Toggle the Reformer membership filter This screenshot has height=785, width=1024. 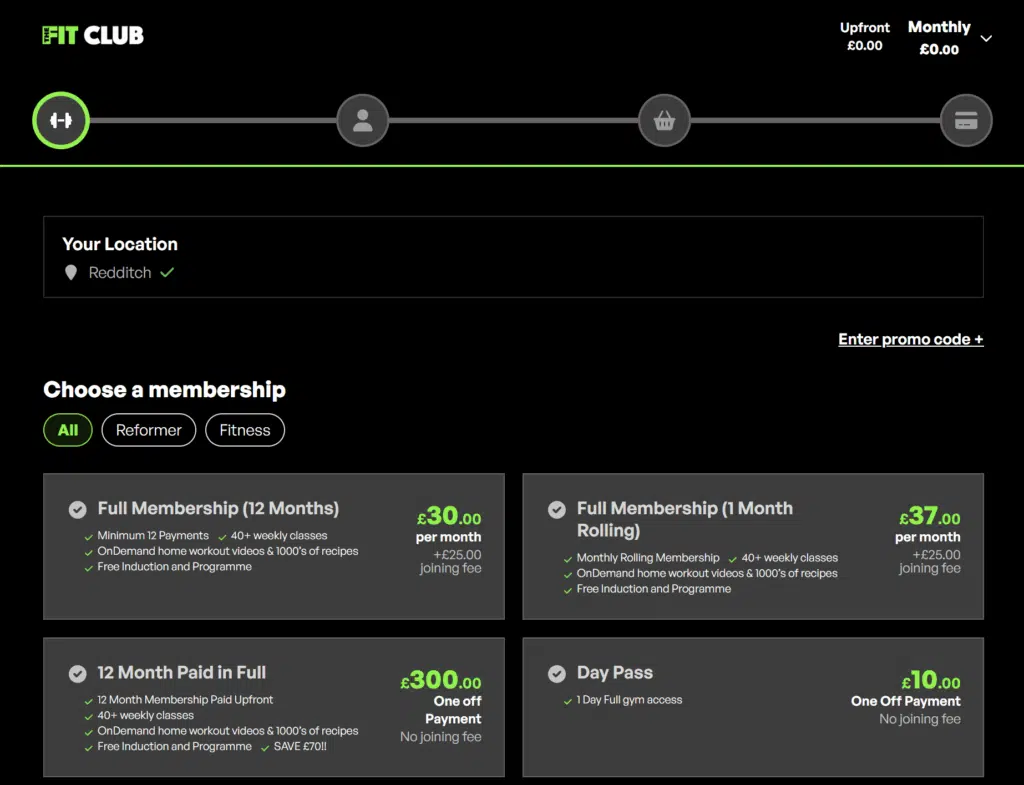coord(148,430)
